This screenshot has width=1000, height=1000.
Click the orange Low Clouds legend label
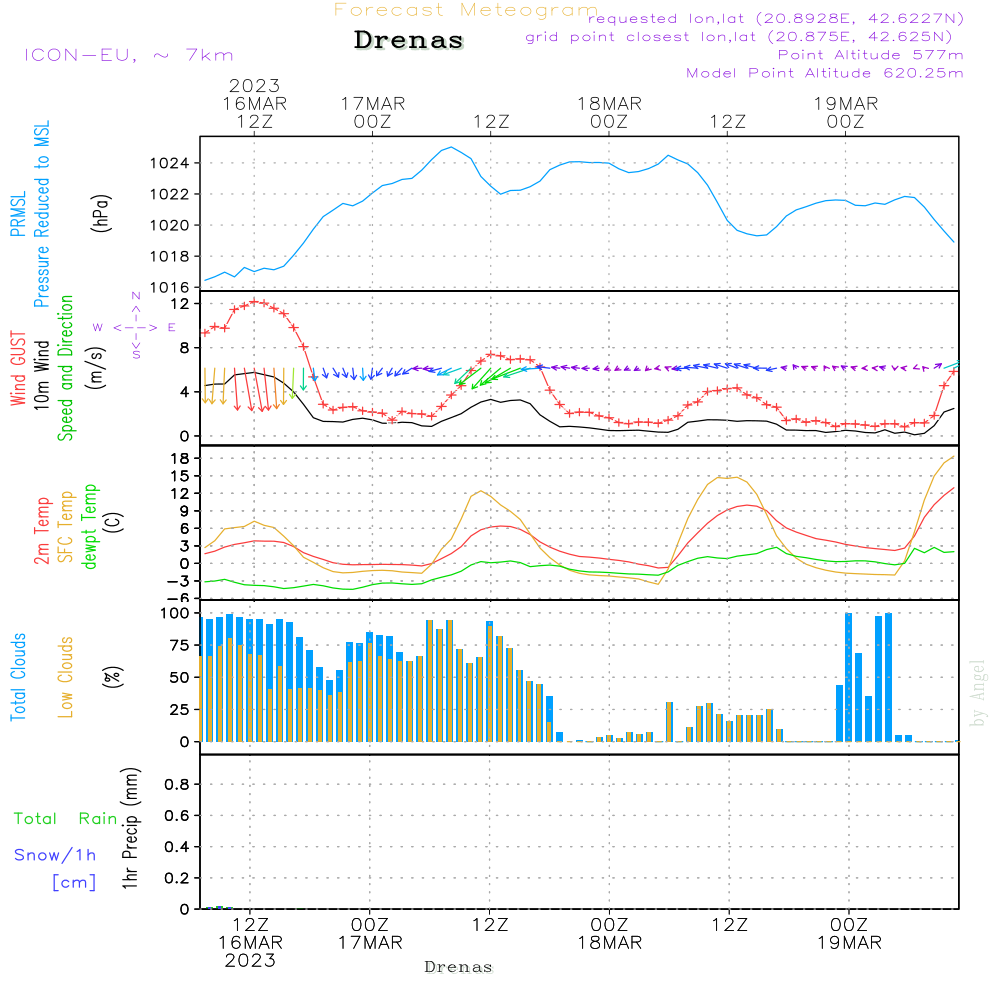tap(66, 677)
